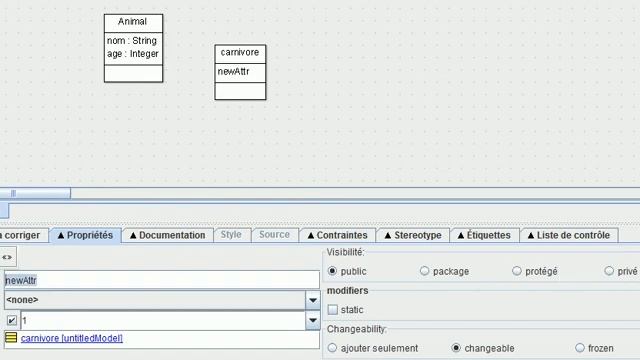
Task: Enable the static modifier checkbox
Action: [x=333, y=310]
